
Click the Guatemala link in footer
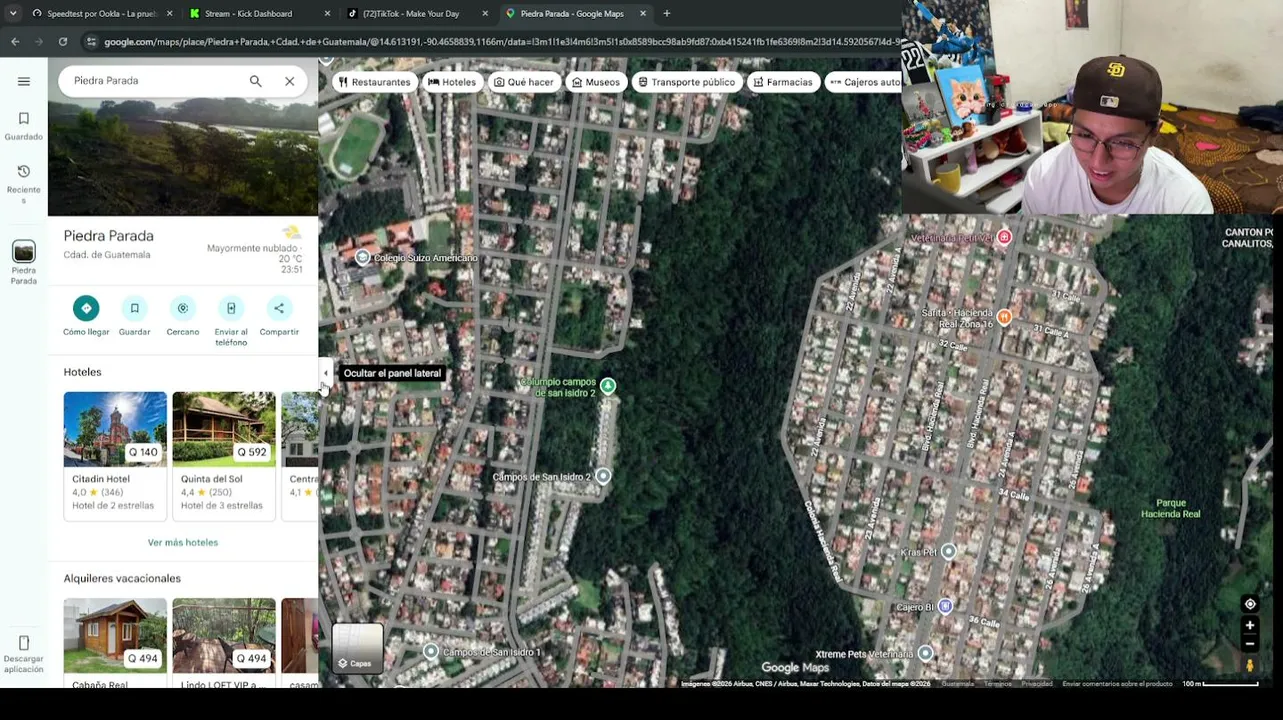957,684
